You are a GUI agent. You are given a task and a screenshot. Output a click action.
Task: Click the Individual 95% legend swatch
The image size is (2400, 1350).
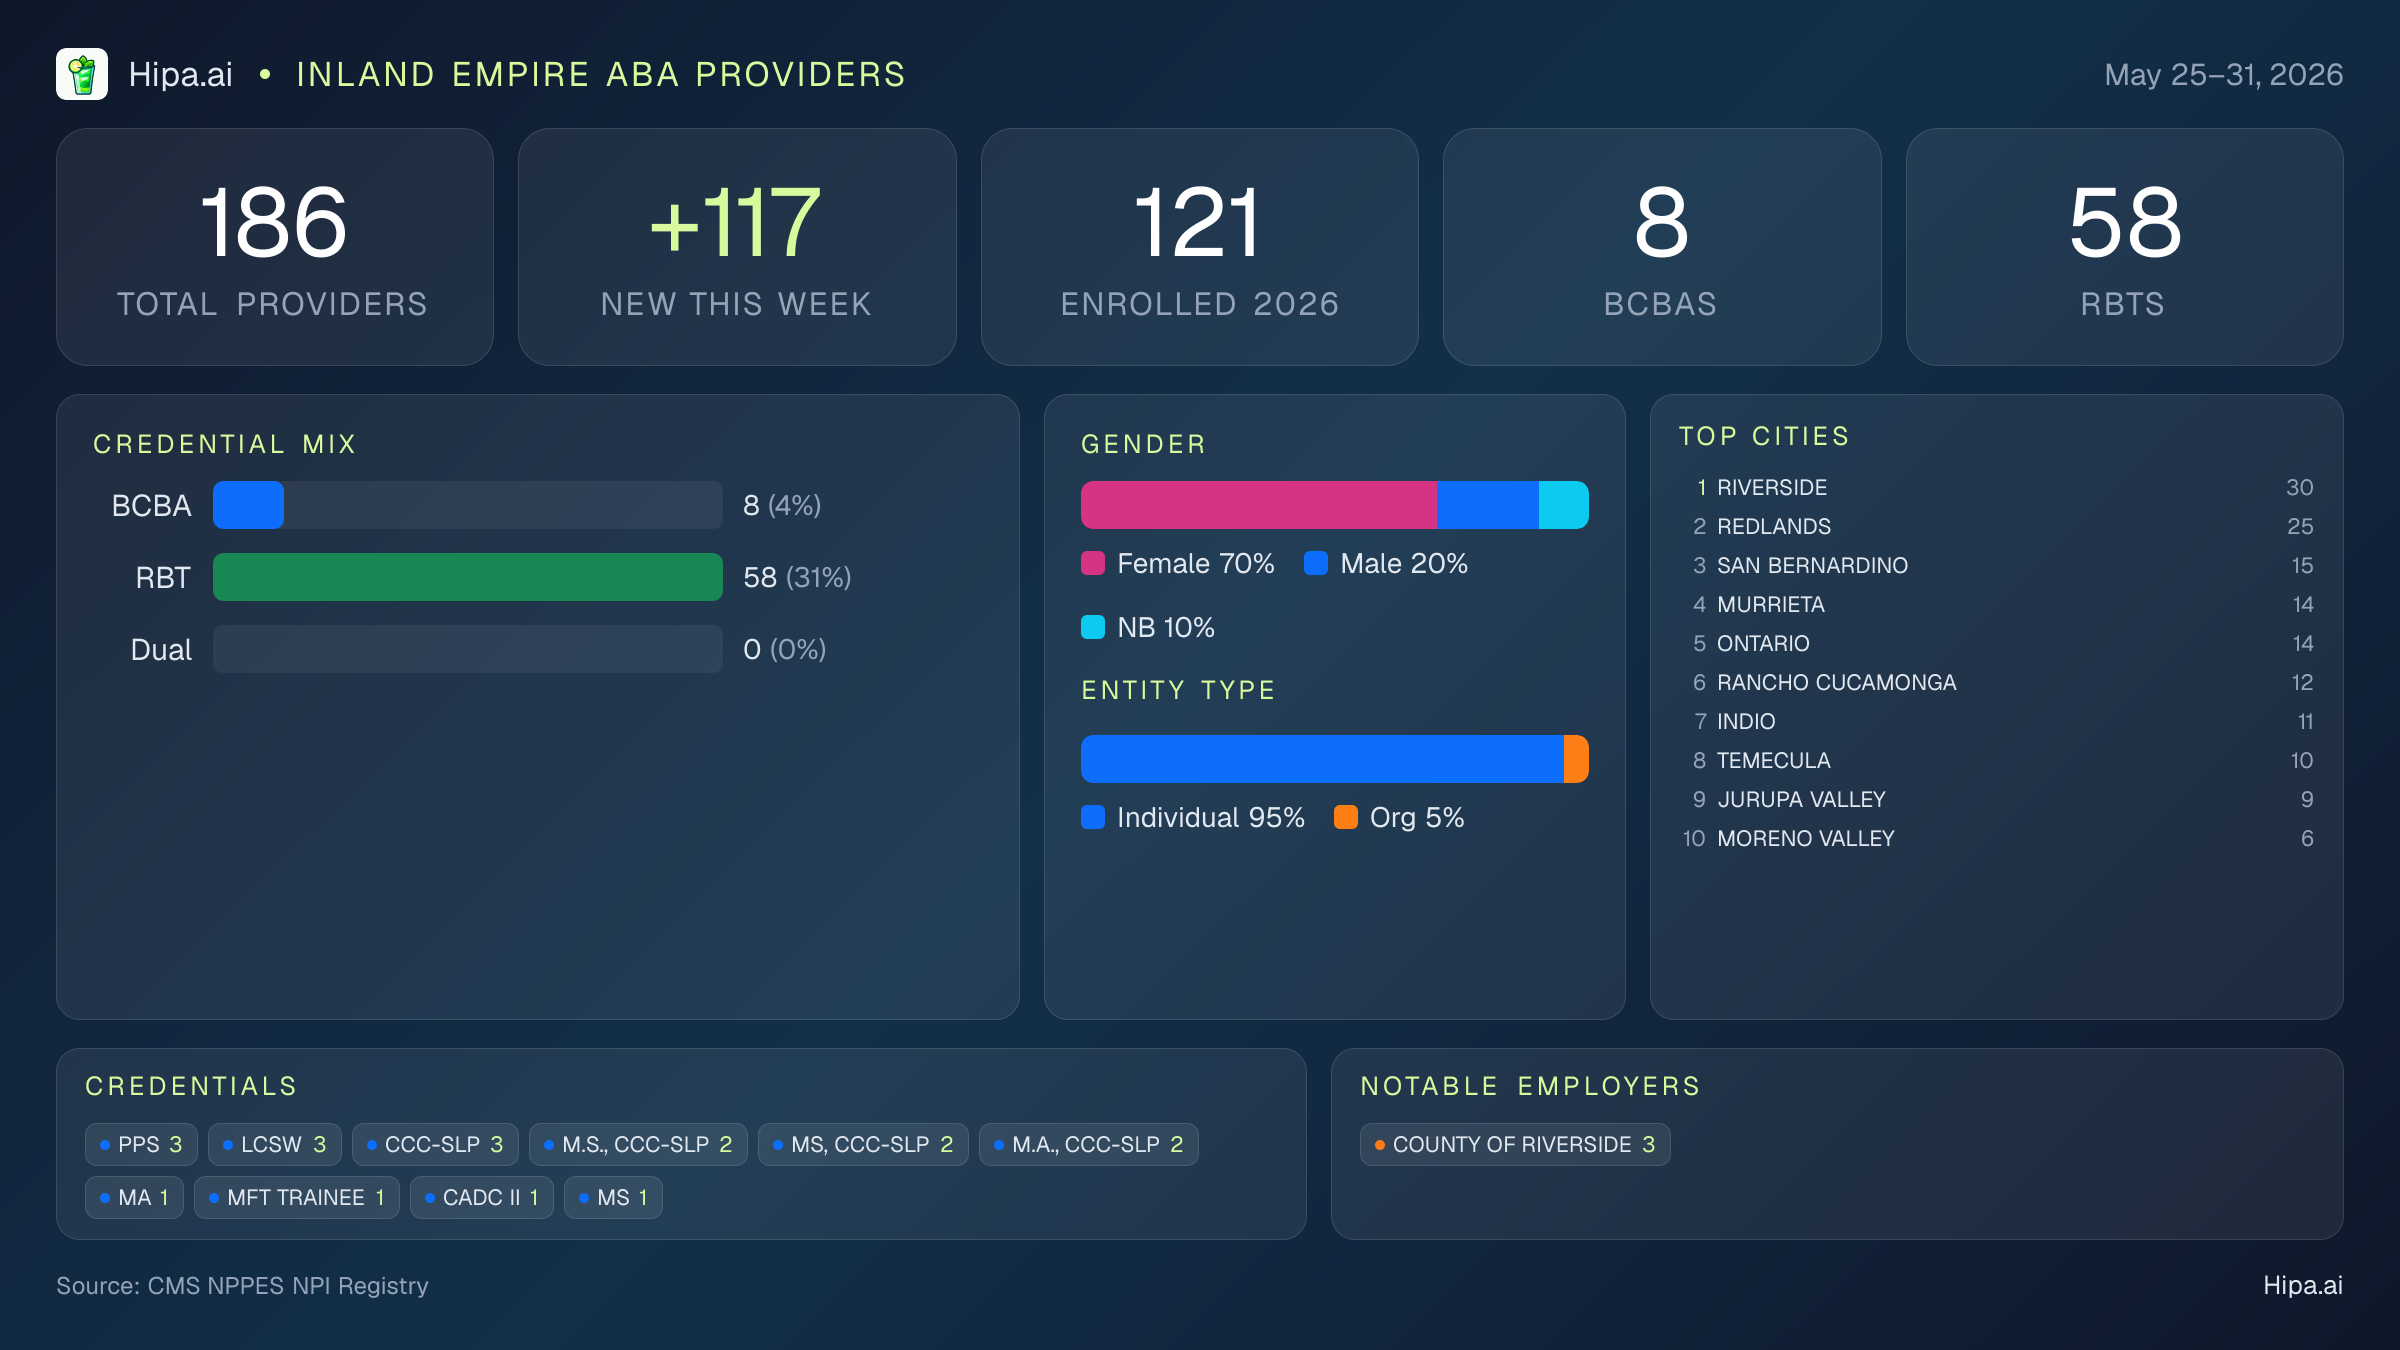coord(1093,817)
